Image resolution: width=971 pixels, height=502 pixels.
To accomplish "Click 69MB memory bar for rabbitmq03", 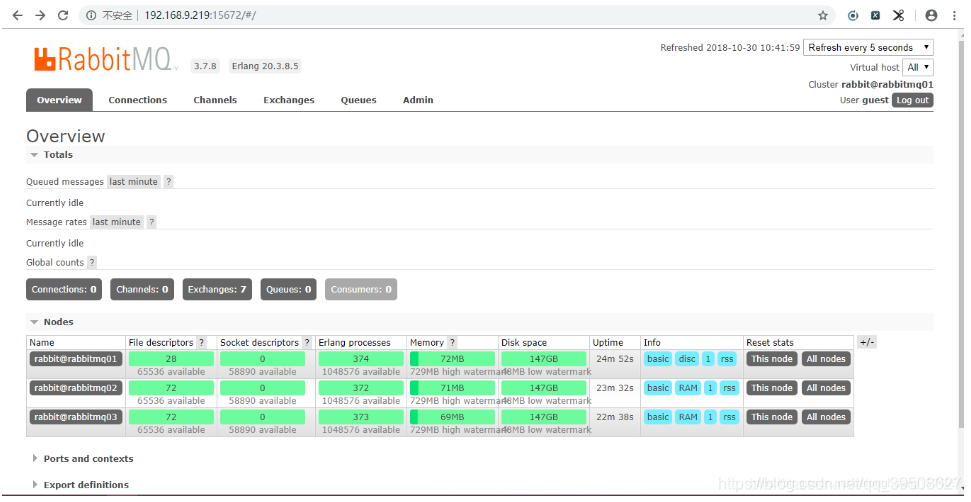I will [x=452, y=417].
